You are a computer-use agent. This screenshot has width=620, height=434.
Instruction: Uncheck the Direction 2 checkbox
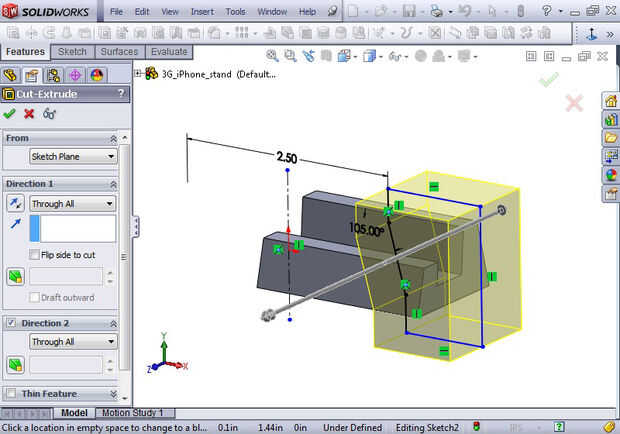[x=11, y=323]
